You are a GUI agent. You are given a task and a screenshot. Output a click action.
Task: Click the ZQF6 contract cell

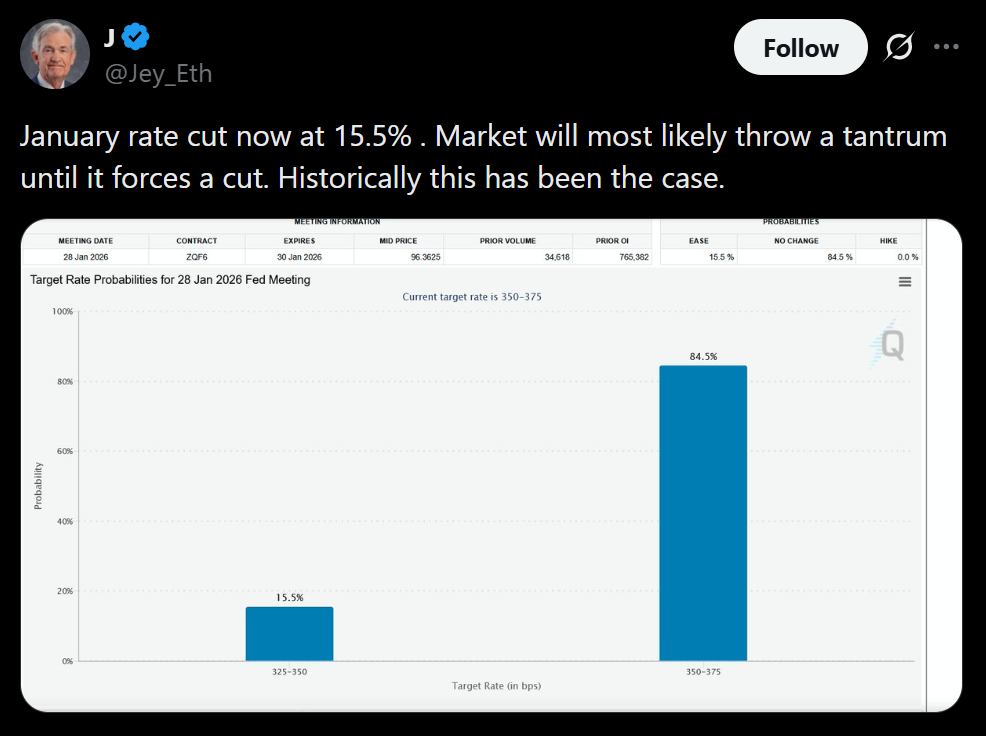click(196, 257)
